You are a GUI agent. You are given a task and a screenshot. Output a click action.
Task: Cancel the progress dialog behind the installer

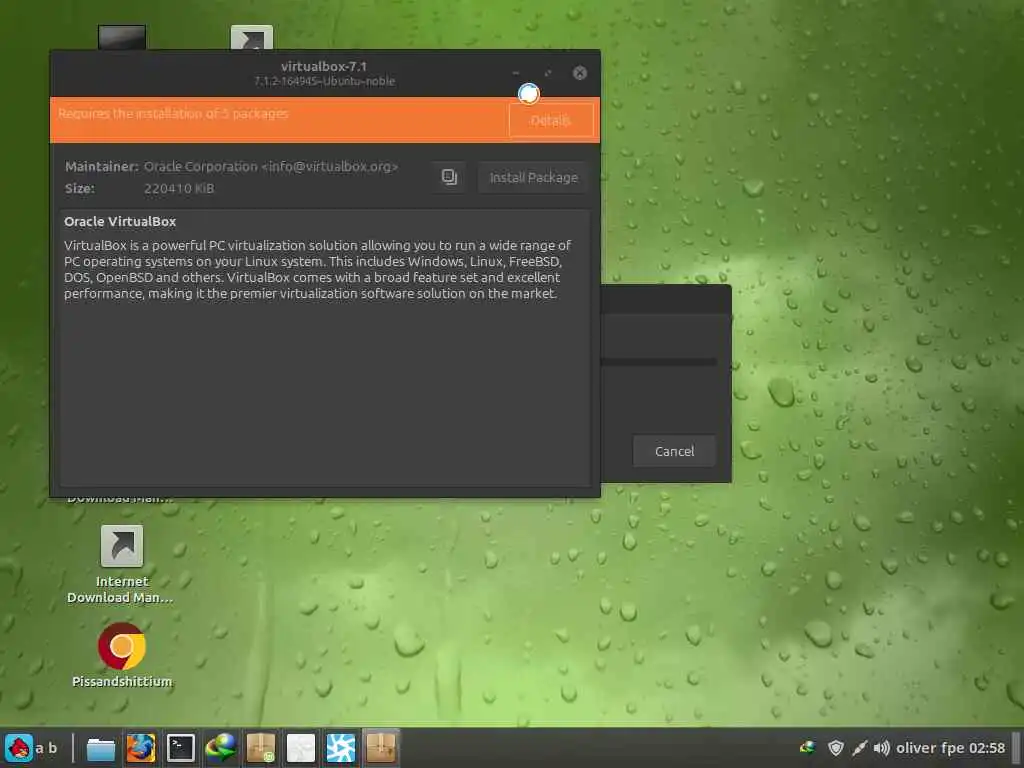[x=674, y=451]
